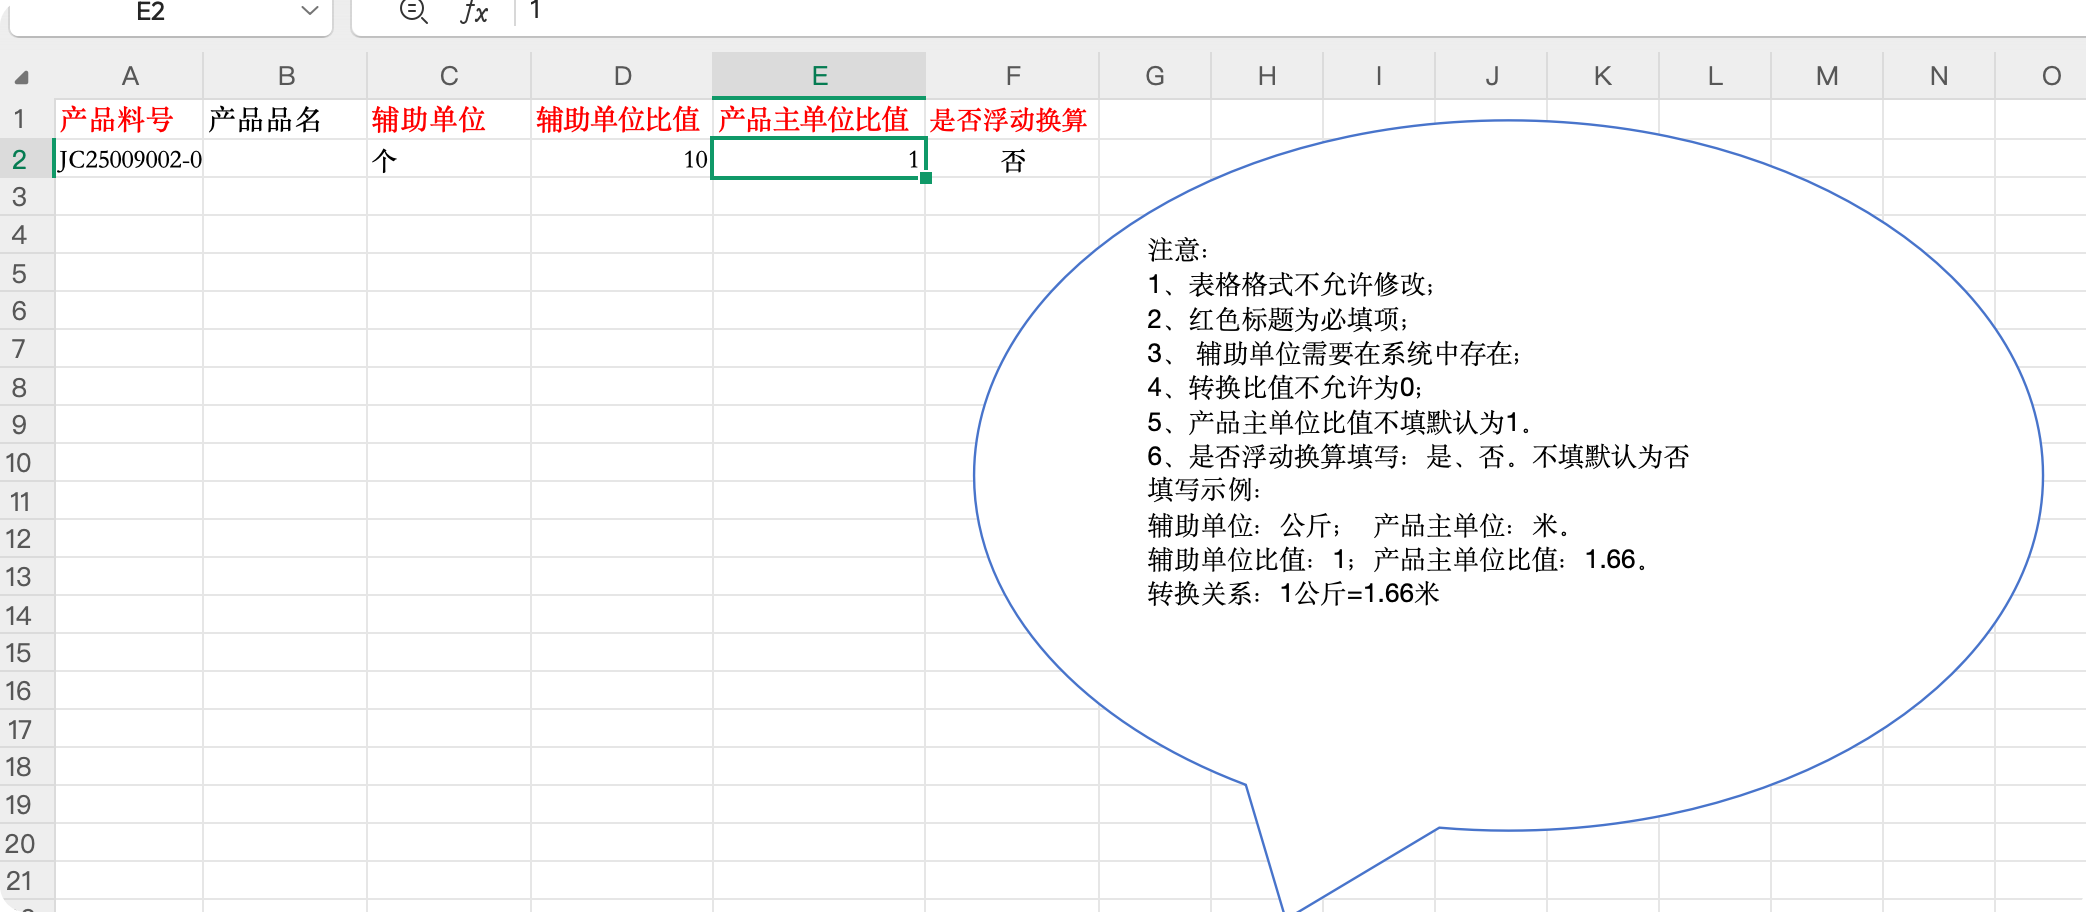Expand the Name Box dropdown arrow

(310, 12)
